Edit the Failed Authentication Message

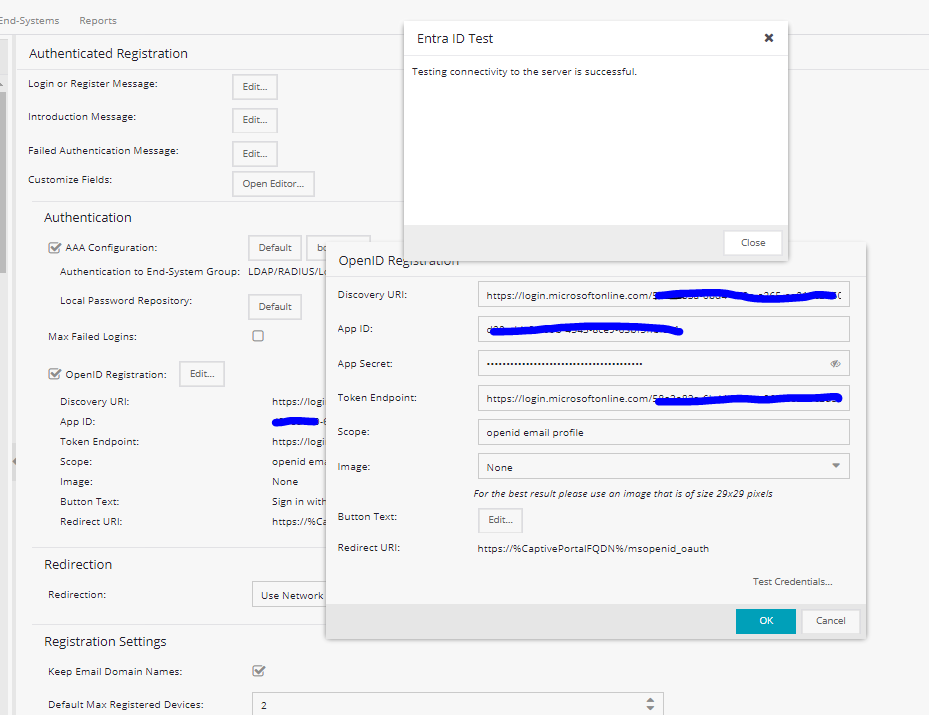pos(254,154)
